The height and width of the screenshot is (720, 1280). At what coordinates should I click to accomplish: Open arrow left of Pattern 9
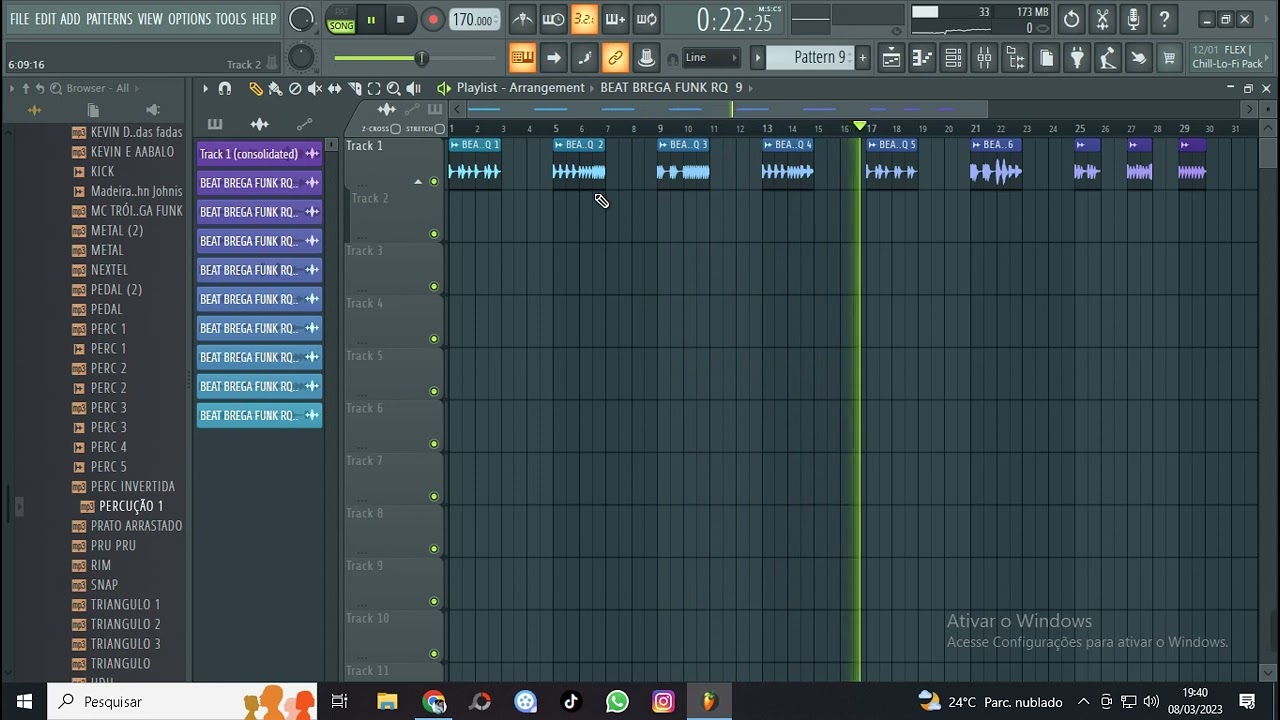[x=757, y=58]
